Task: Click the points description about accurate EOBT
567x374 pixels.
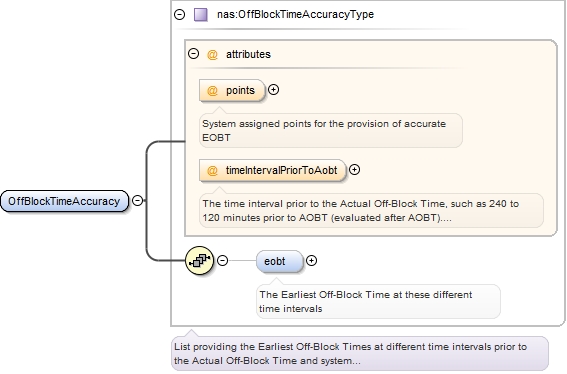Action: tap(331, 131)
